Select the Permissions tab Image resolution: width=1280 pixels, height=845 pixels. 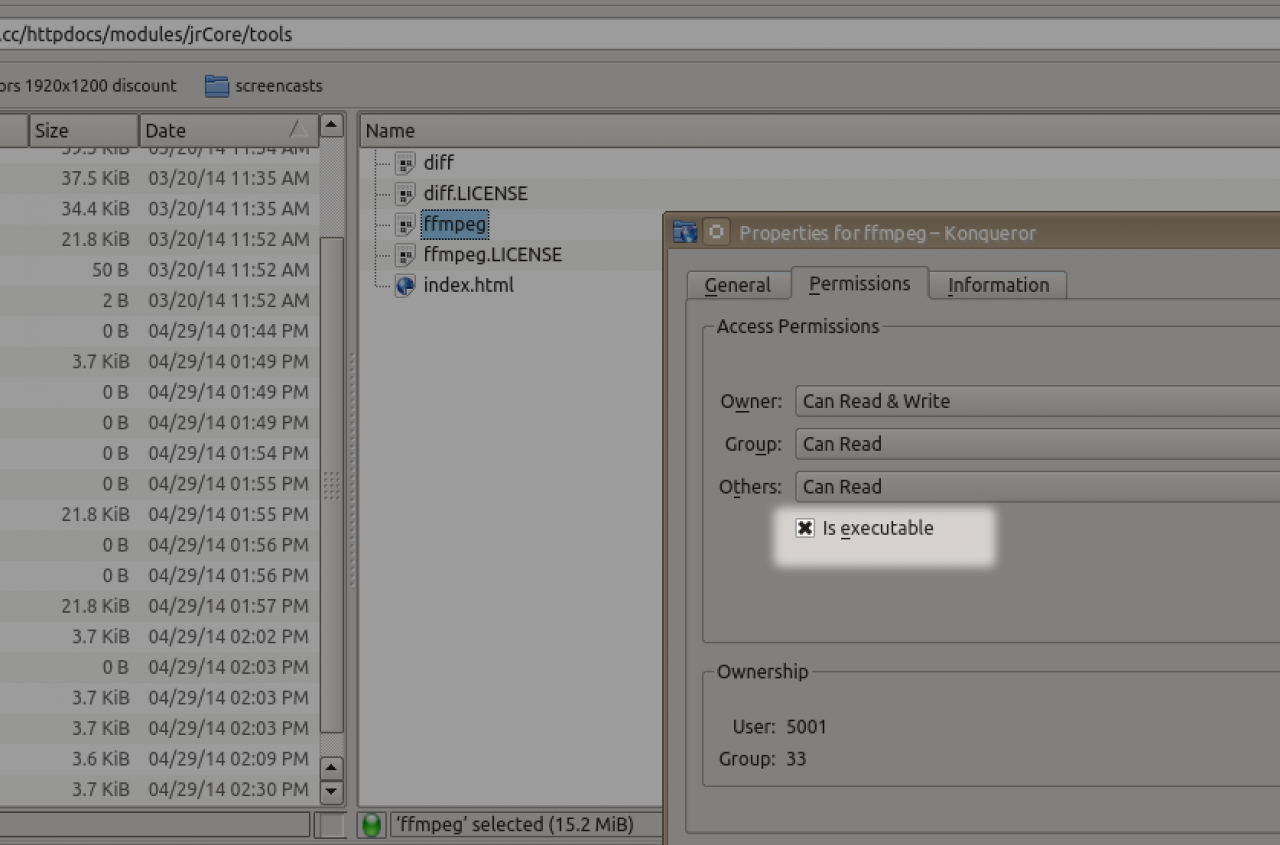(x=859, y=284)
